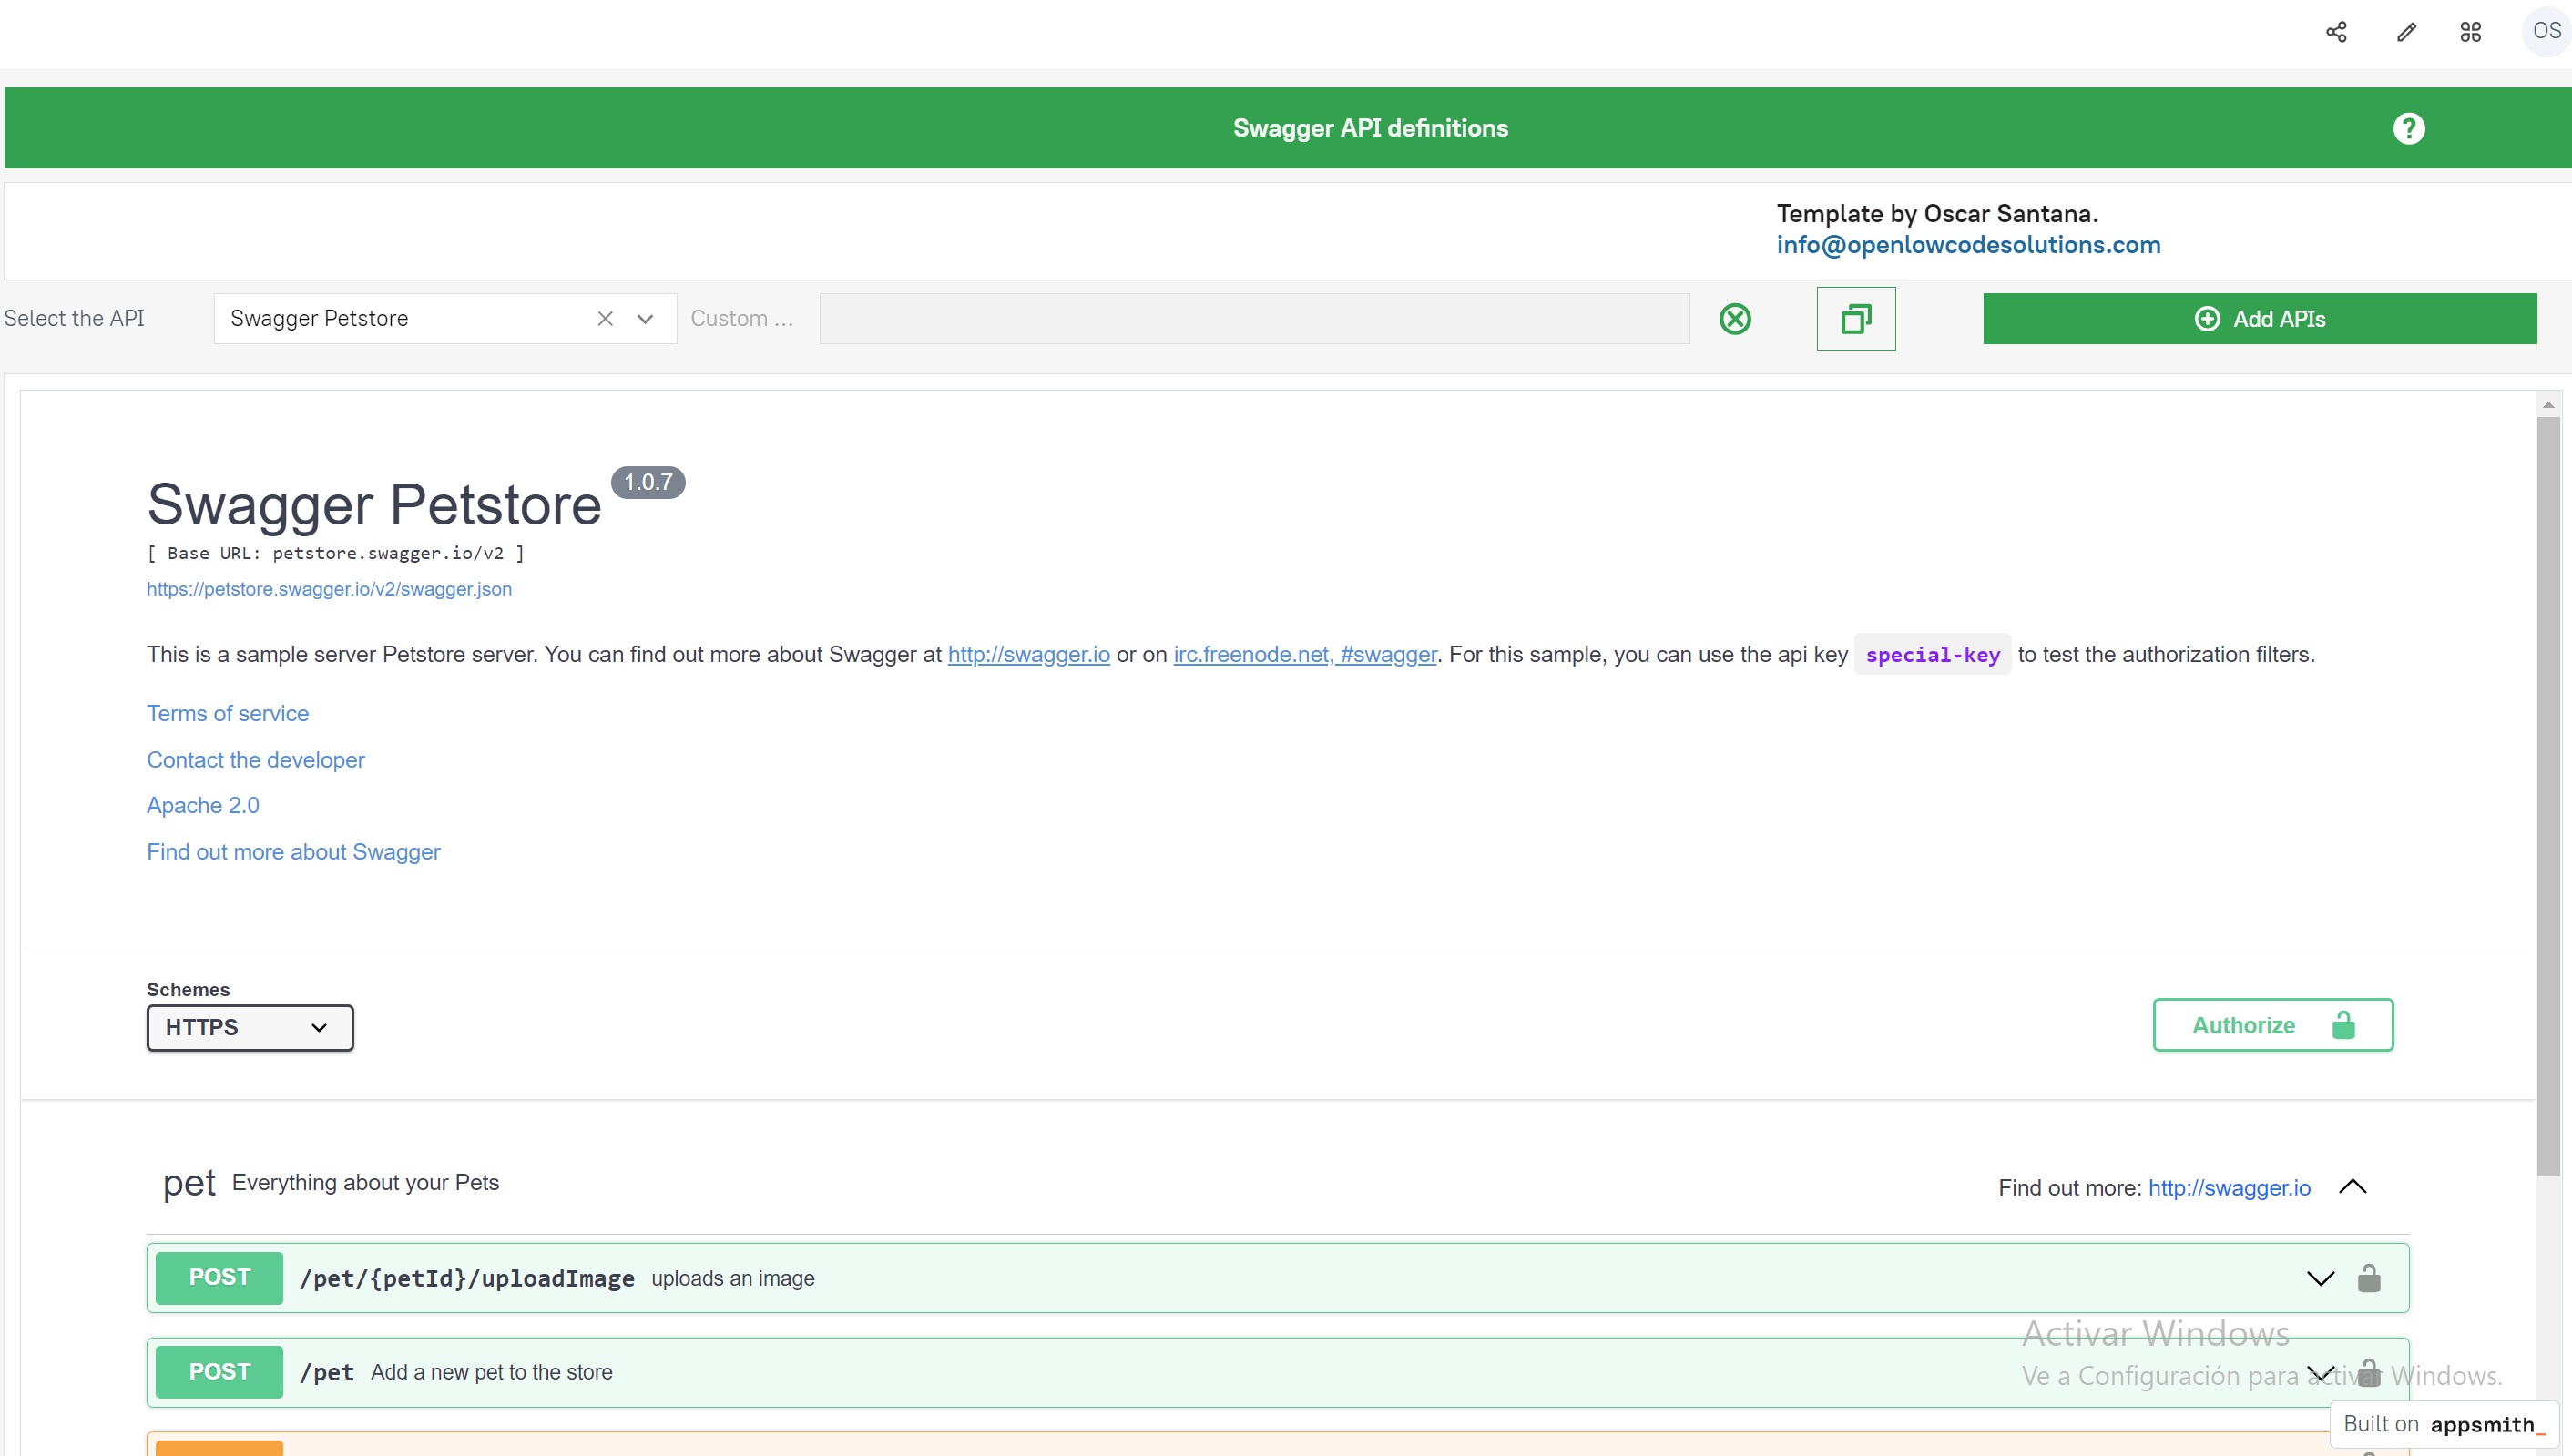Click the green circled X icon

[1735, 319]
